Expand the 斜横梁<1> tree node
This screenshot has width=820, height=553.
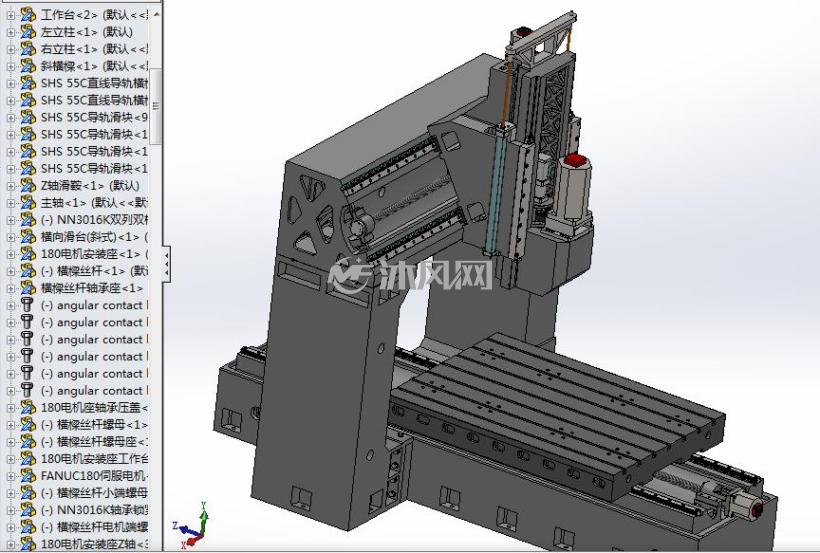tap(10, 66)
